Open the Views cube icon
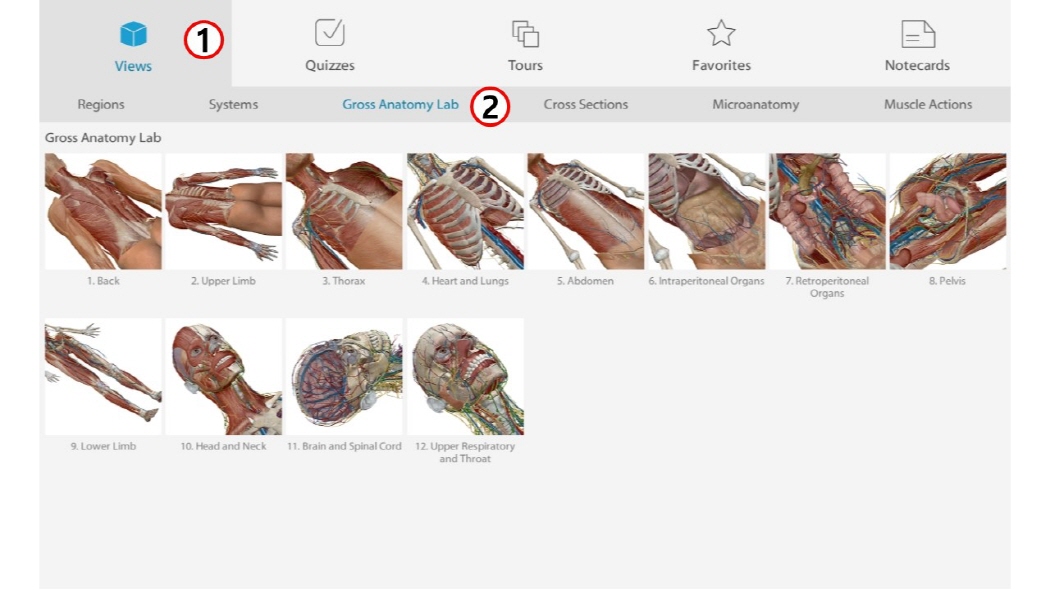The height and width of the screenshot is (590, 1050). coord(133,34)
